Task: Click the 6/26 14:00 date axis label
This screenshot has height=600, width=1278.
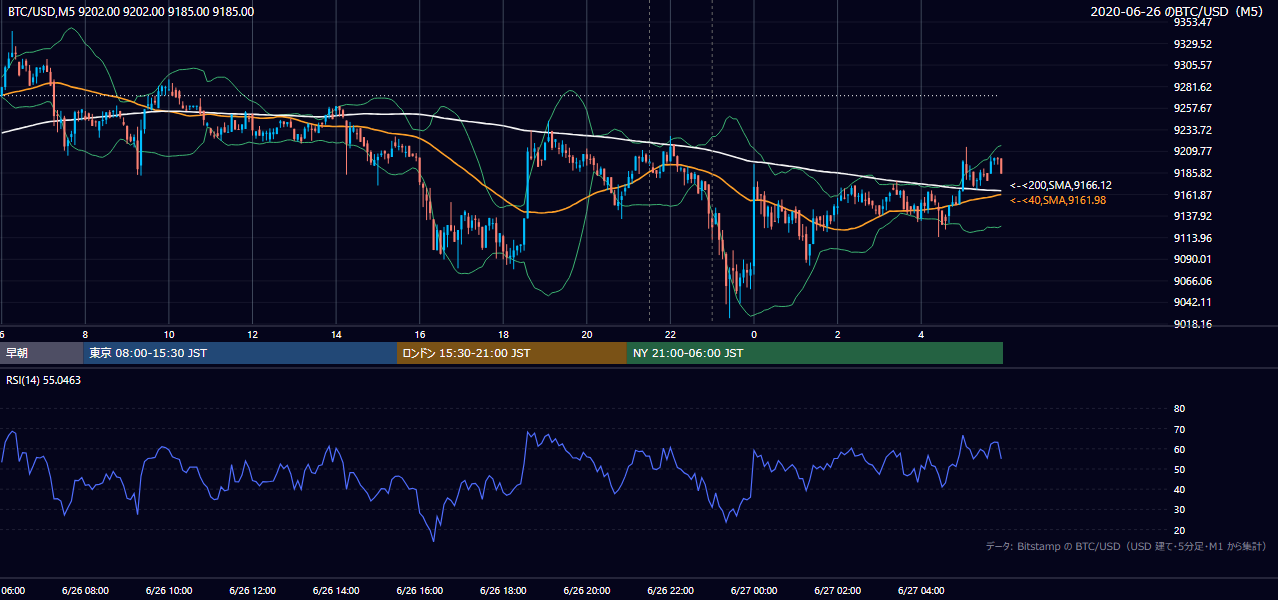Action: (x=336, y=591)
